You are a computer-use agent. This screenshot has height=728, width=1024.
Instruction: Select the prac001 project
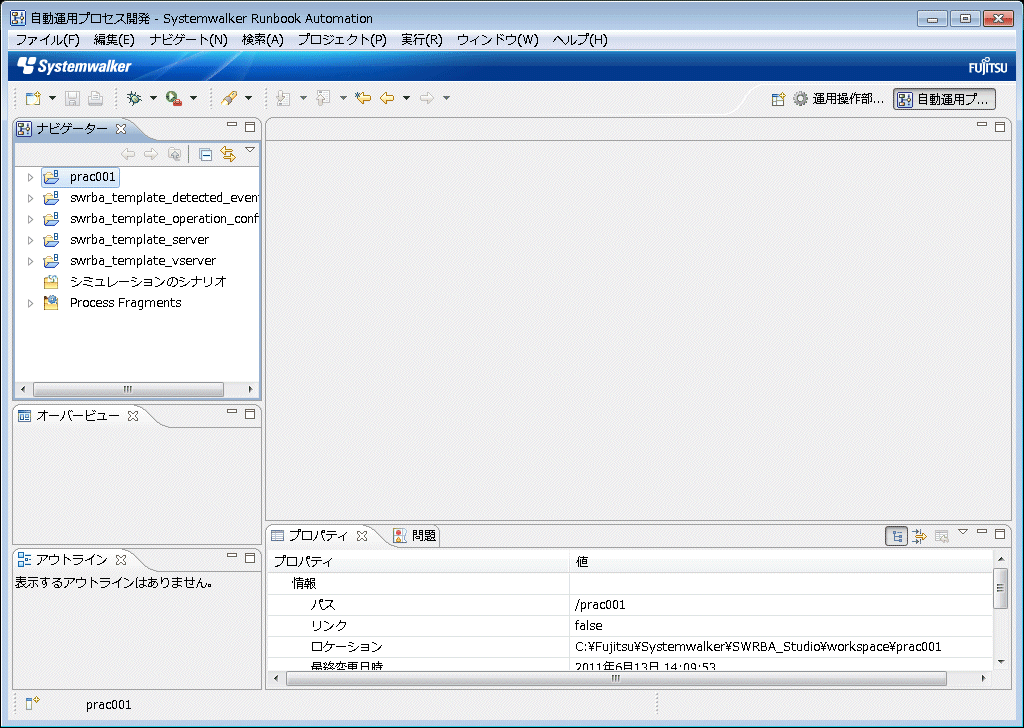point(93,176)
